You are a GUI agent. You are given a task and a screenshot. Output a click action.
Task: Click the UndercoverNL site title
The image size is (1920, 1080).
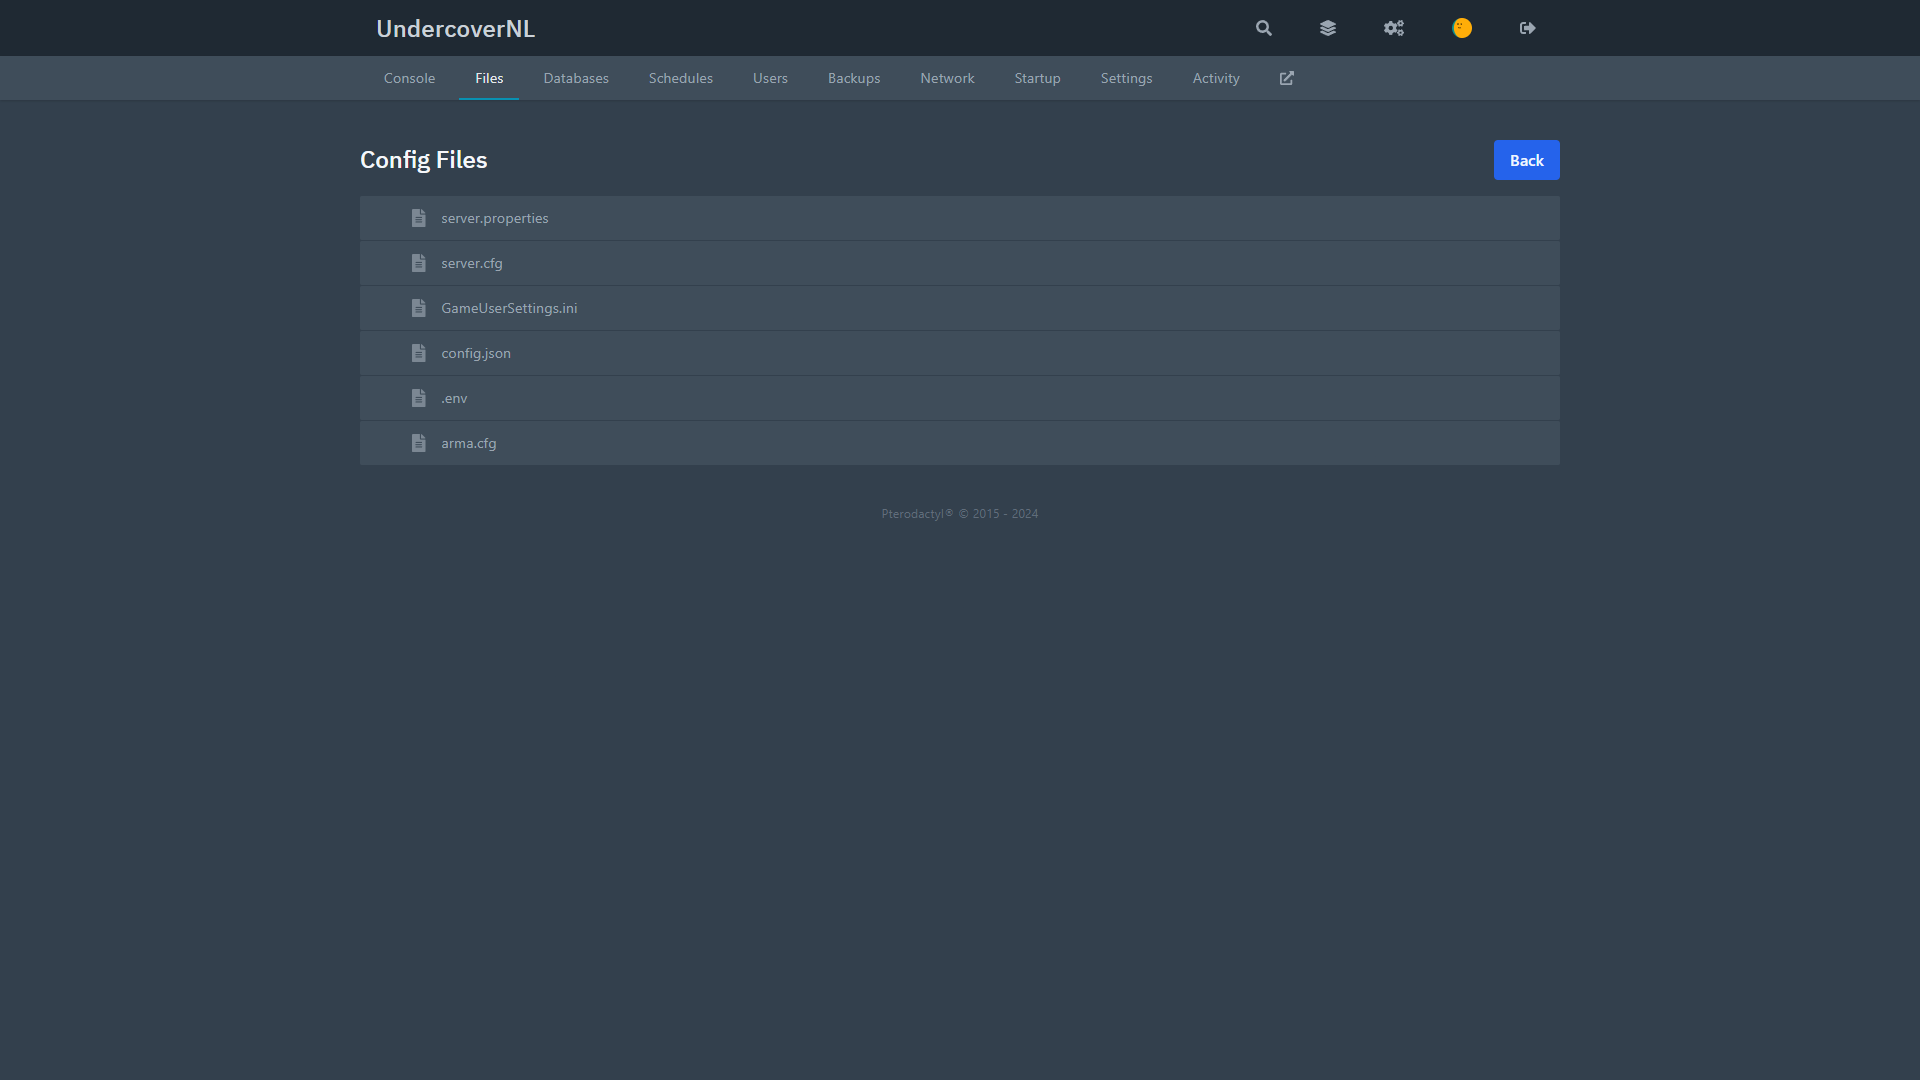tap(455, 29)
